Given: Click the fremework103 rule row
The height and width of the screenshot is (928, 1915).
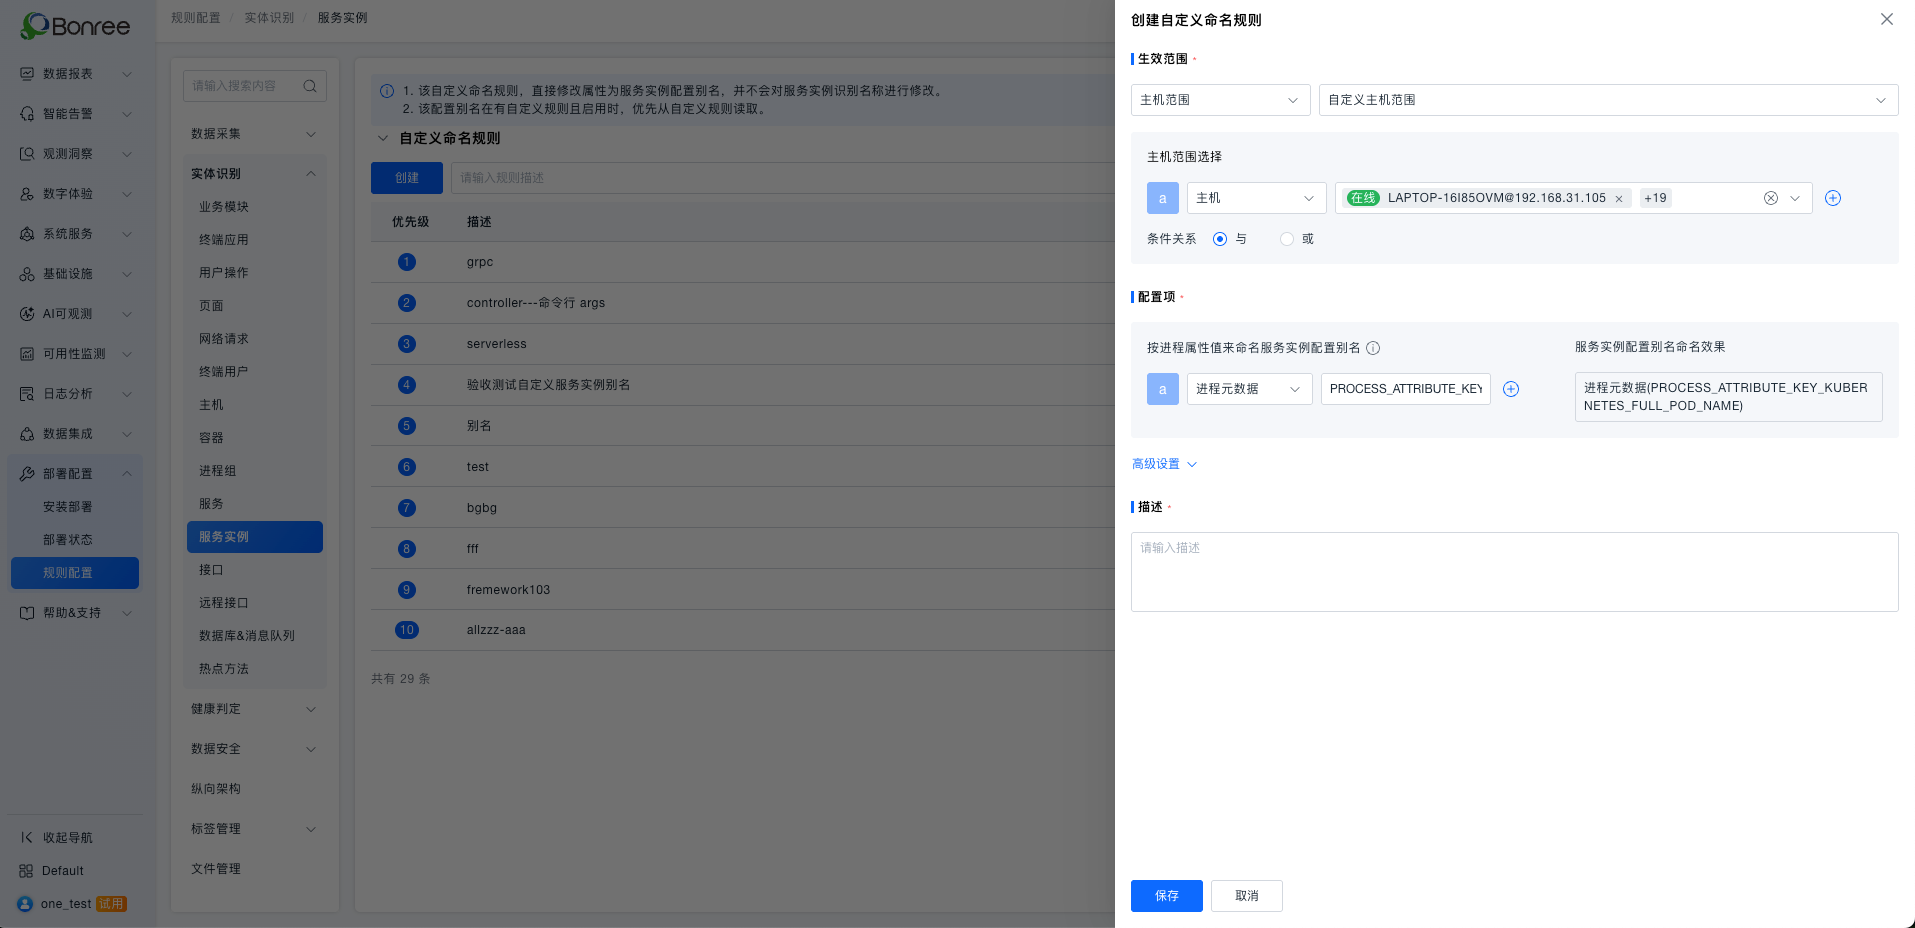Looking at the screenshot, I should 742,590.
